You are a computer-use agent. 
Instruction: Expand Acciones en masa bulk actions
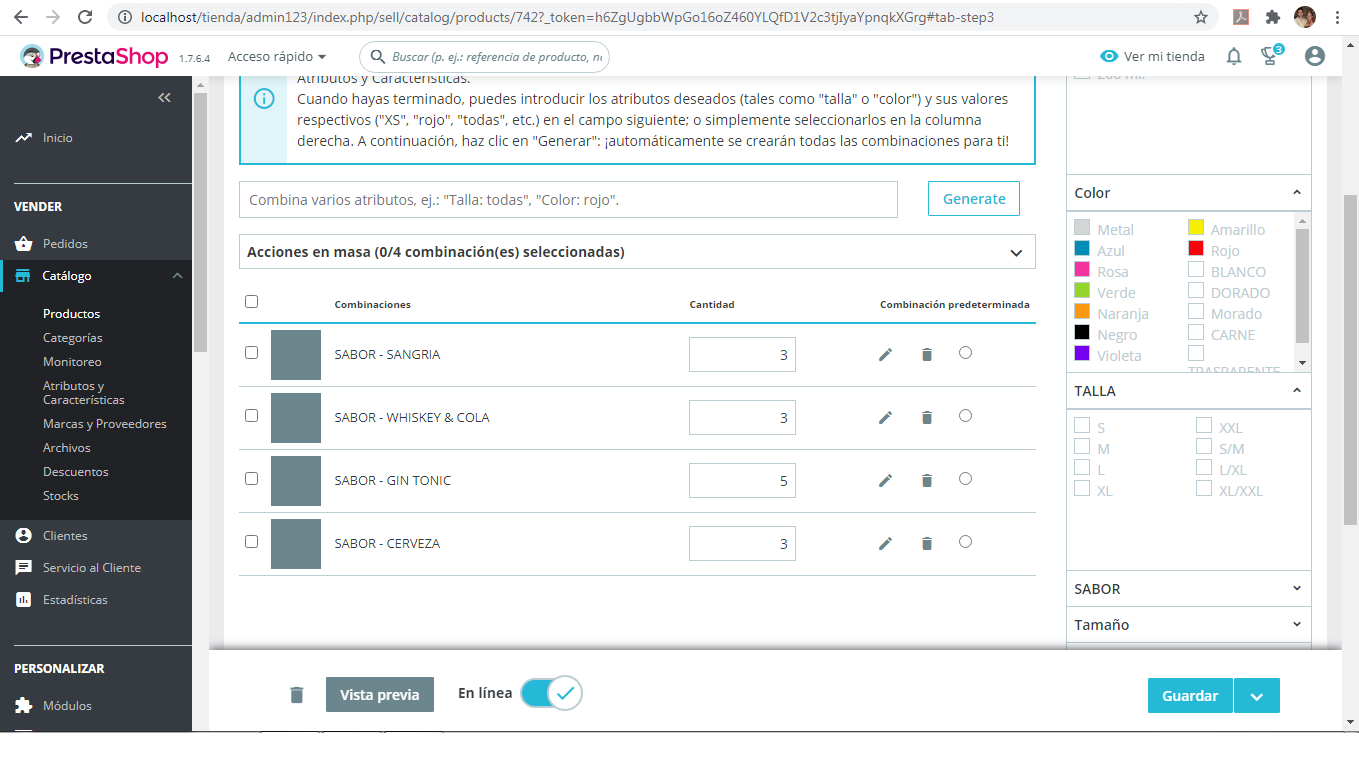click(637, 252)
